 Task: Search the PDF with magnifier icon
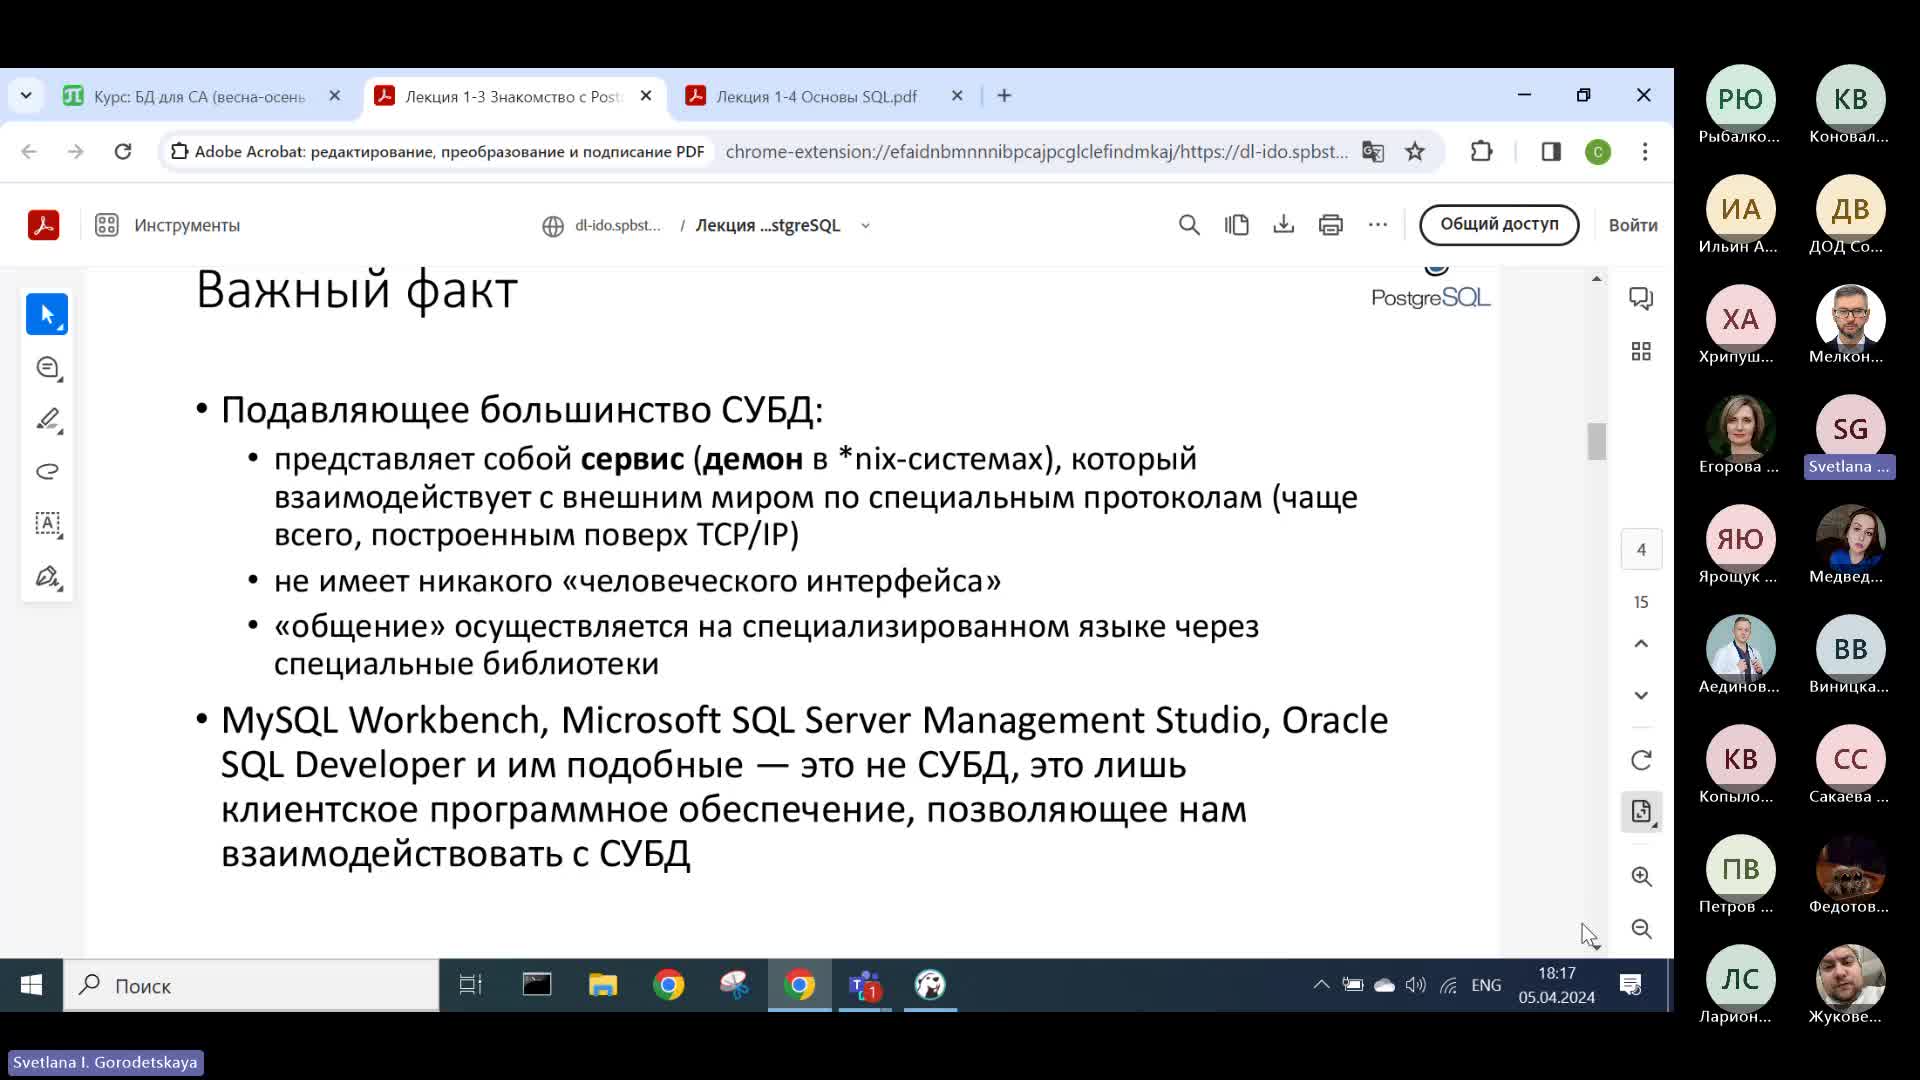pos(1189,225)
